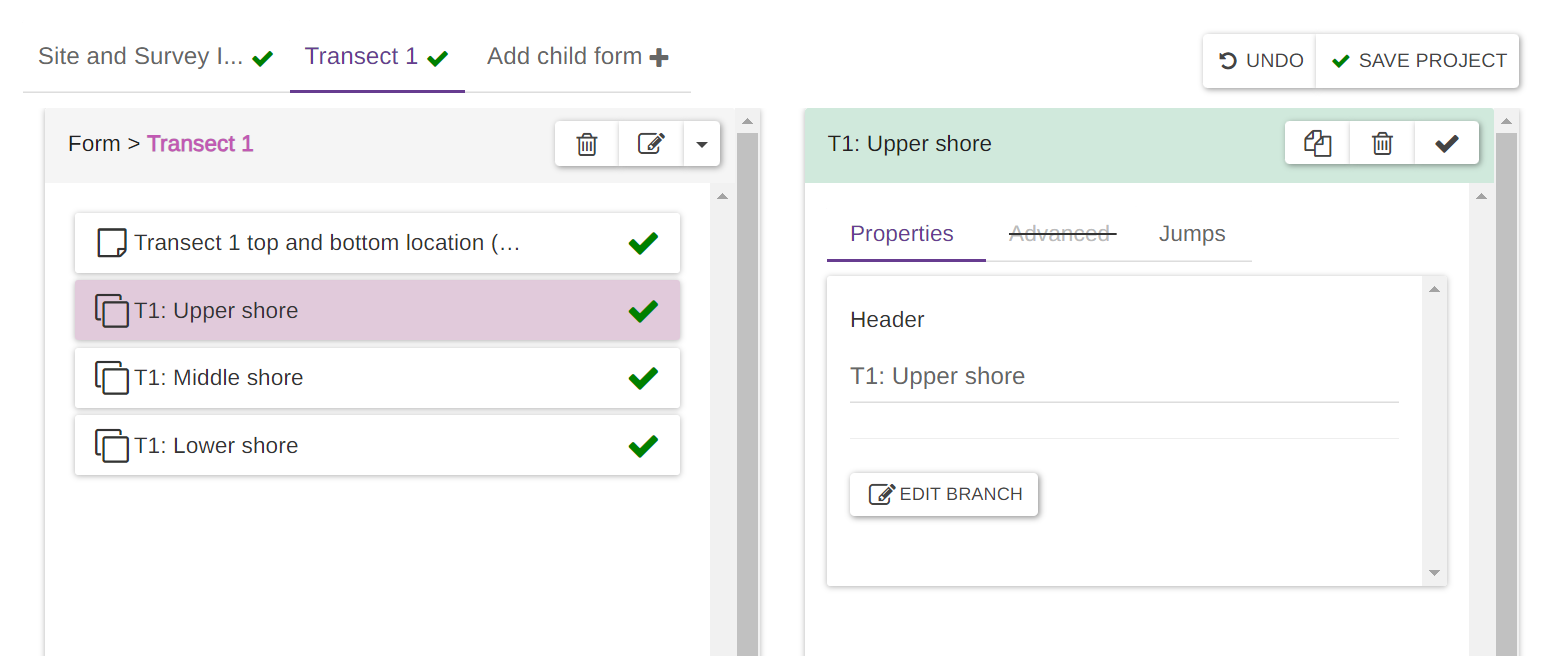This screenshot has width=1550, height=656.
Task: Switch to the Jumps tab
Action: (x=1192, y=234)
